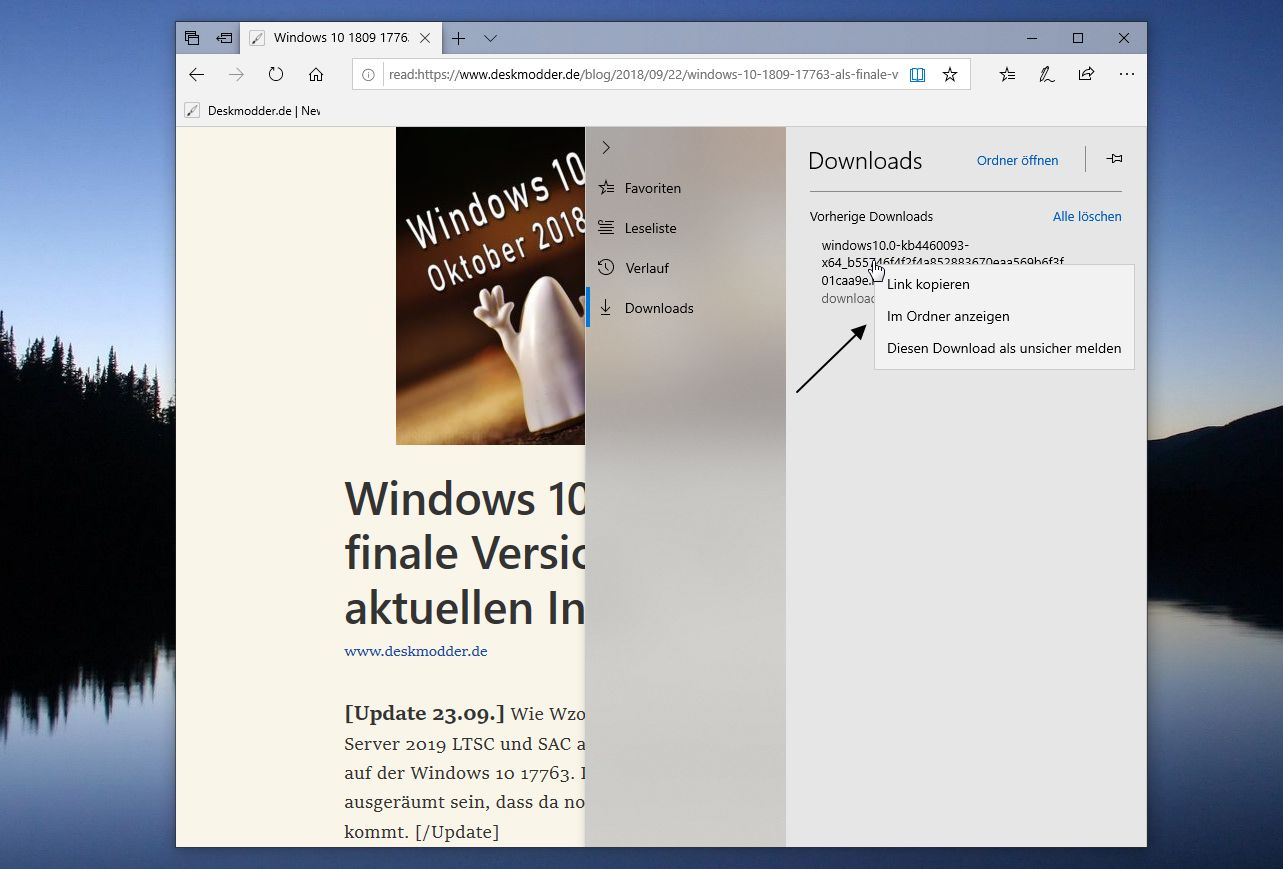Screen dimensions: 1283x869
Task: Click the site information icon in address bar
Action: pos(368,74)
